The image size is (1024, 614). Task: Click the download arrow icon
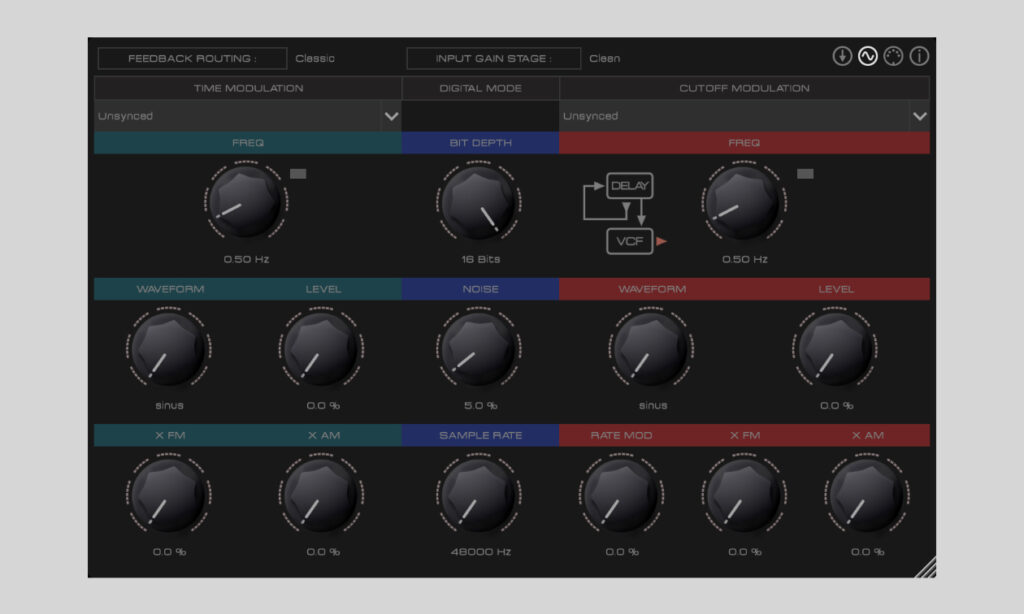click(x=842, y=57)
